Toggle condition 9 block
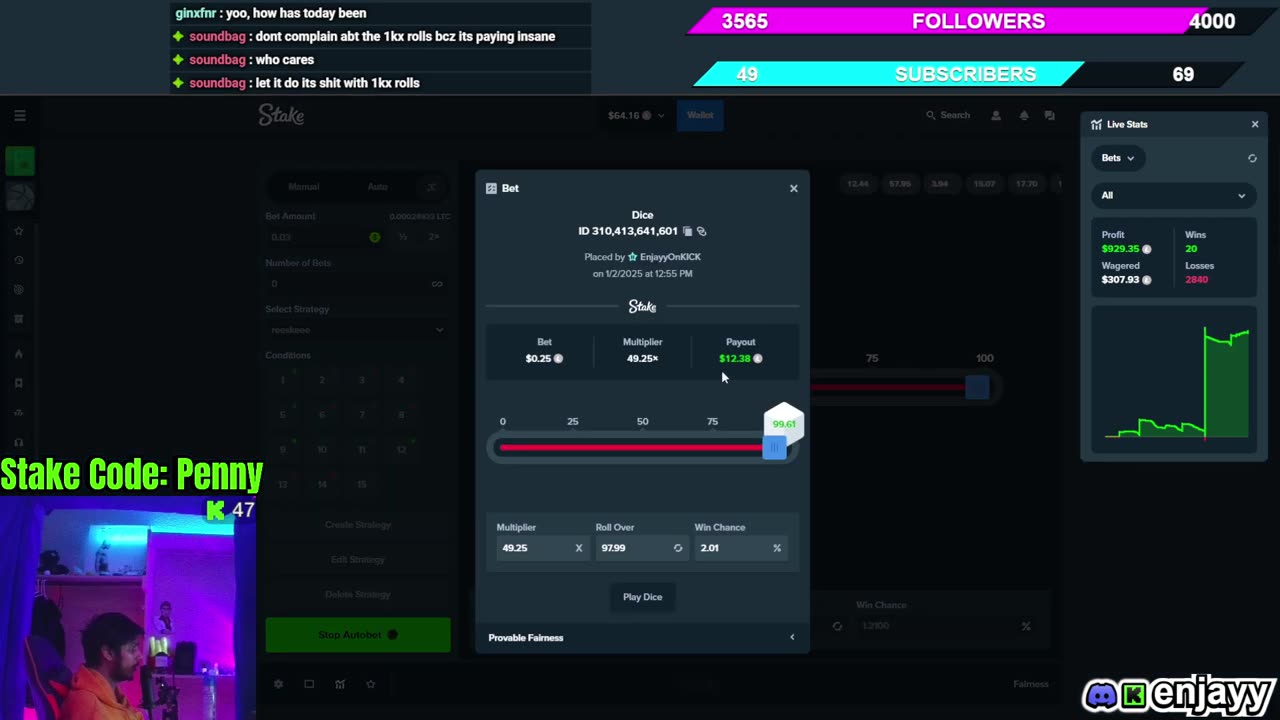 coord(282,450)
